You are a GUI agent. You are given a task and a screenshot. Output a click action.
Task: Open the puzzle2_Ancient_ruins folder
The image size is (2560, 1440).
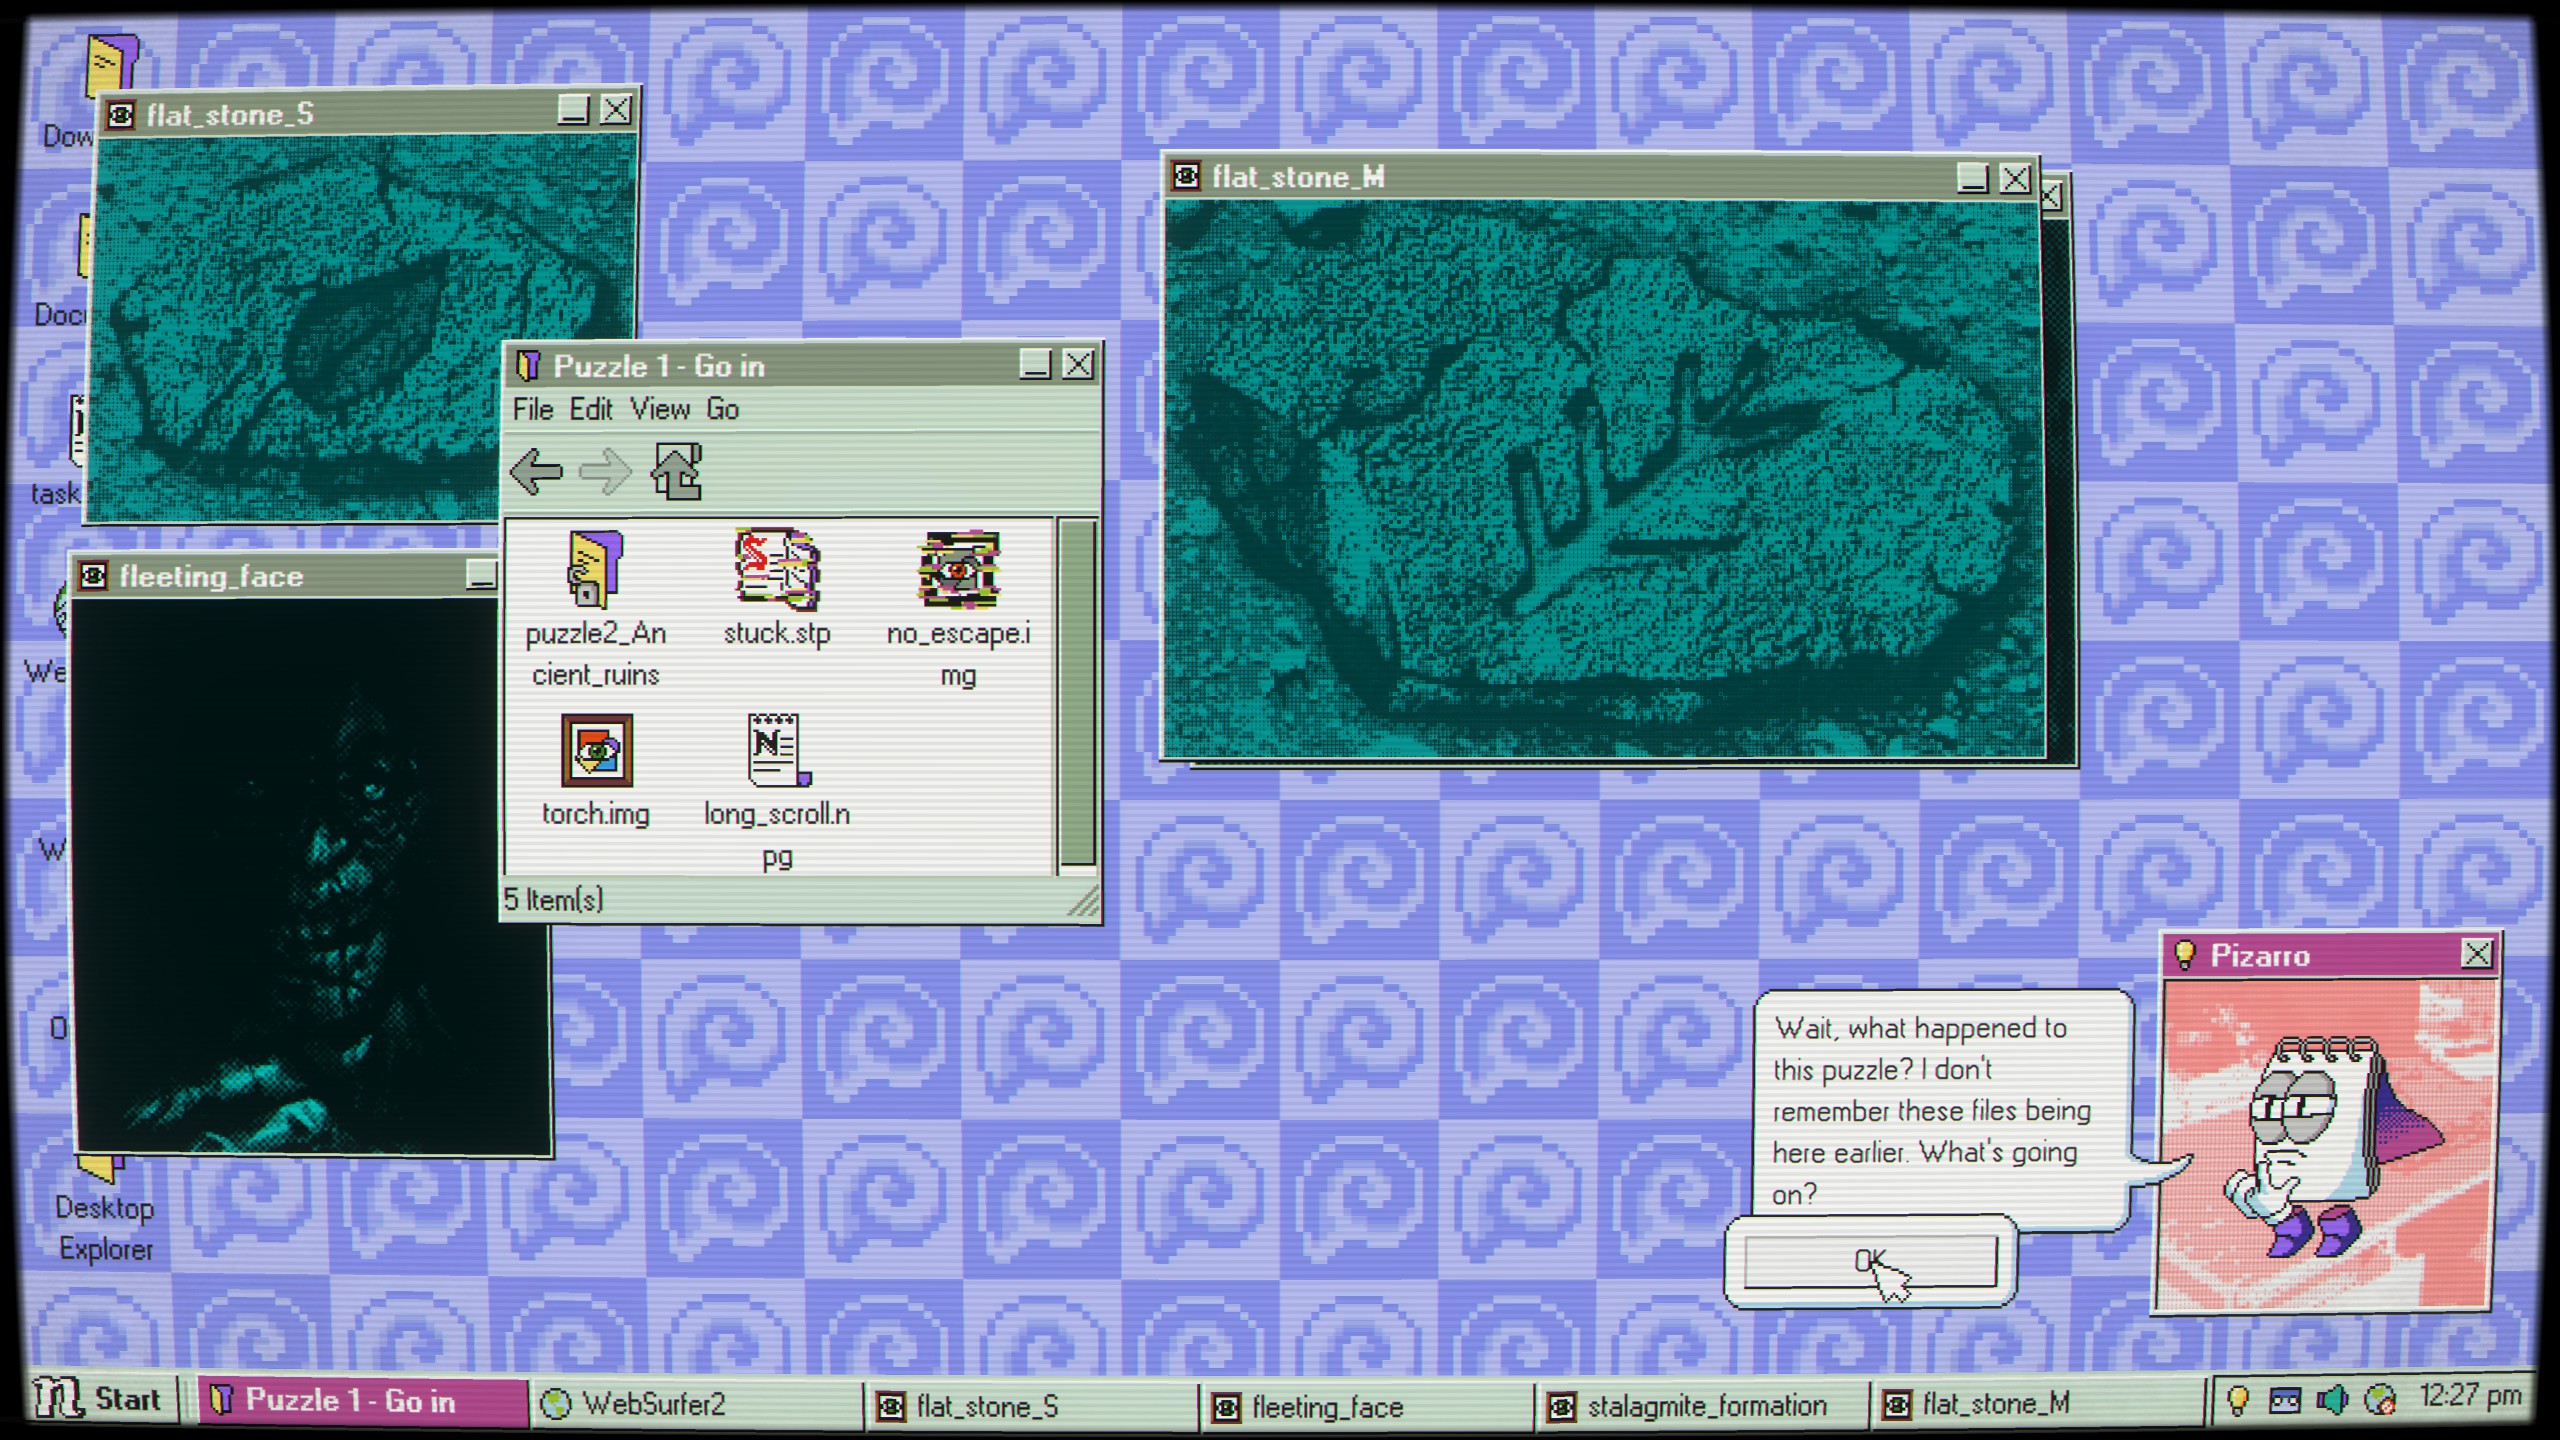point(595,580)
